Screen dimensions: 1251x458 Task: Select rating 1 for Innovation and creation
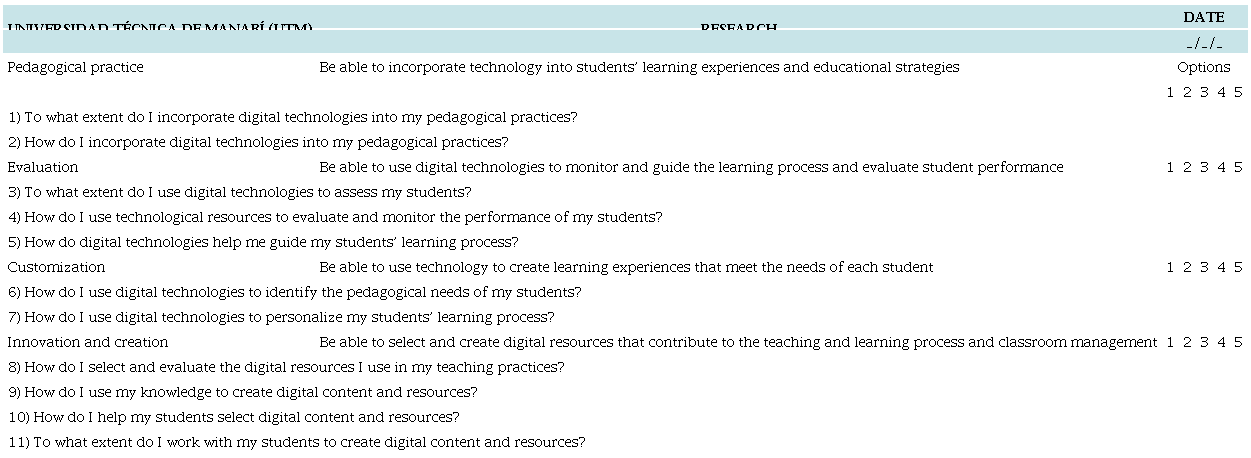[x=1170, y=343]
